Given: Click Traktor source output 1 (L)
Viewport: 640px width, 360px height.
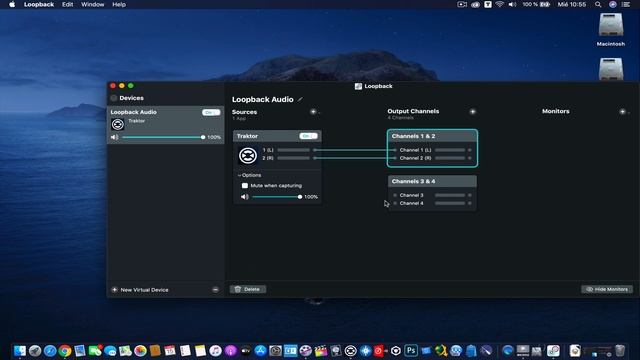Looking at the screenshot, I should pos(289,150).
